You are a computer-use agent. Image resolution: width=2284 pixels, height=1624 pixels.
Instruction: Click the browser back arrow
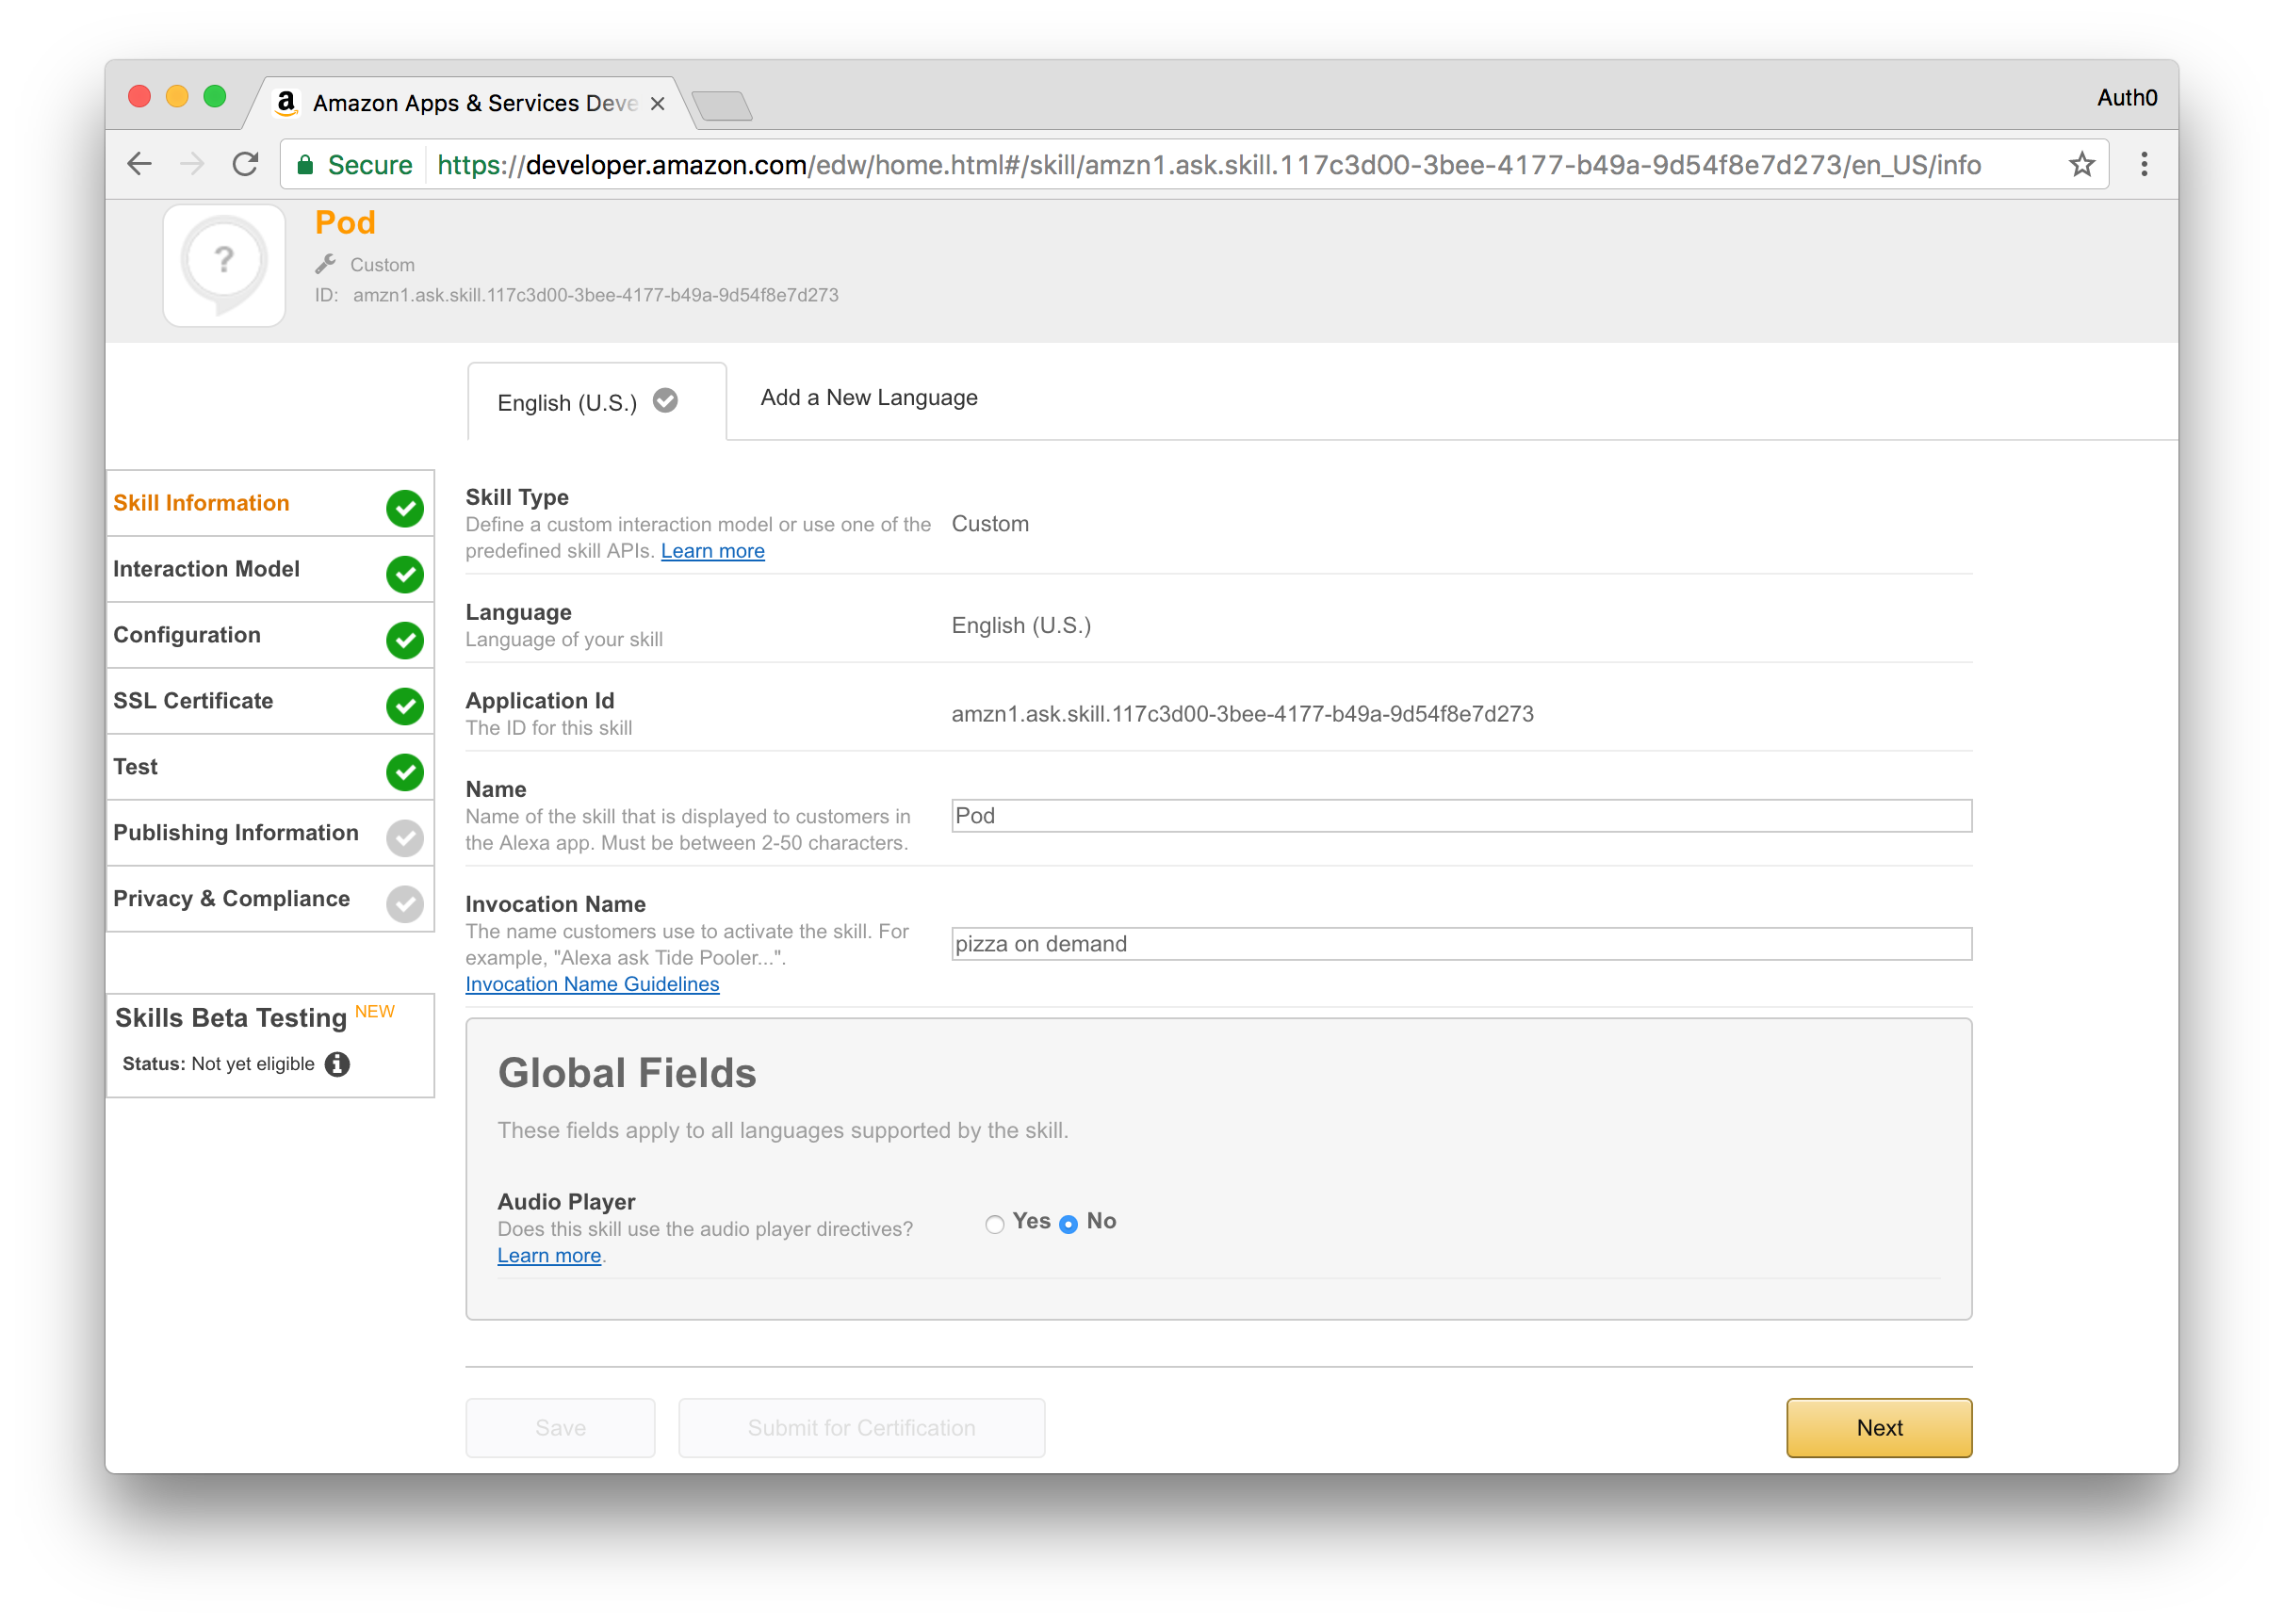(x=139, y=164)
